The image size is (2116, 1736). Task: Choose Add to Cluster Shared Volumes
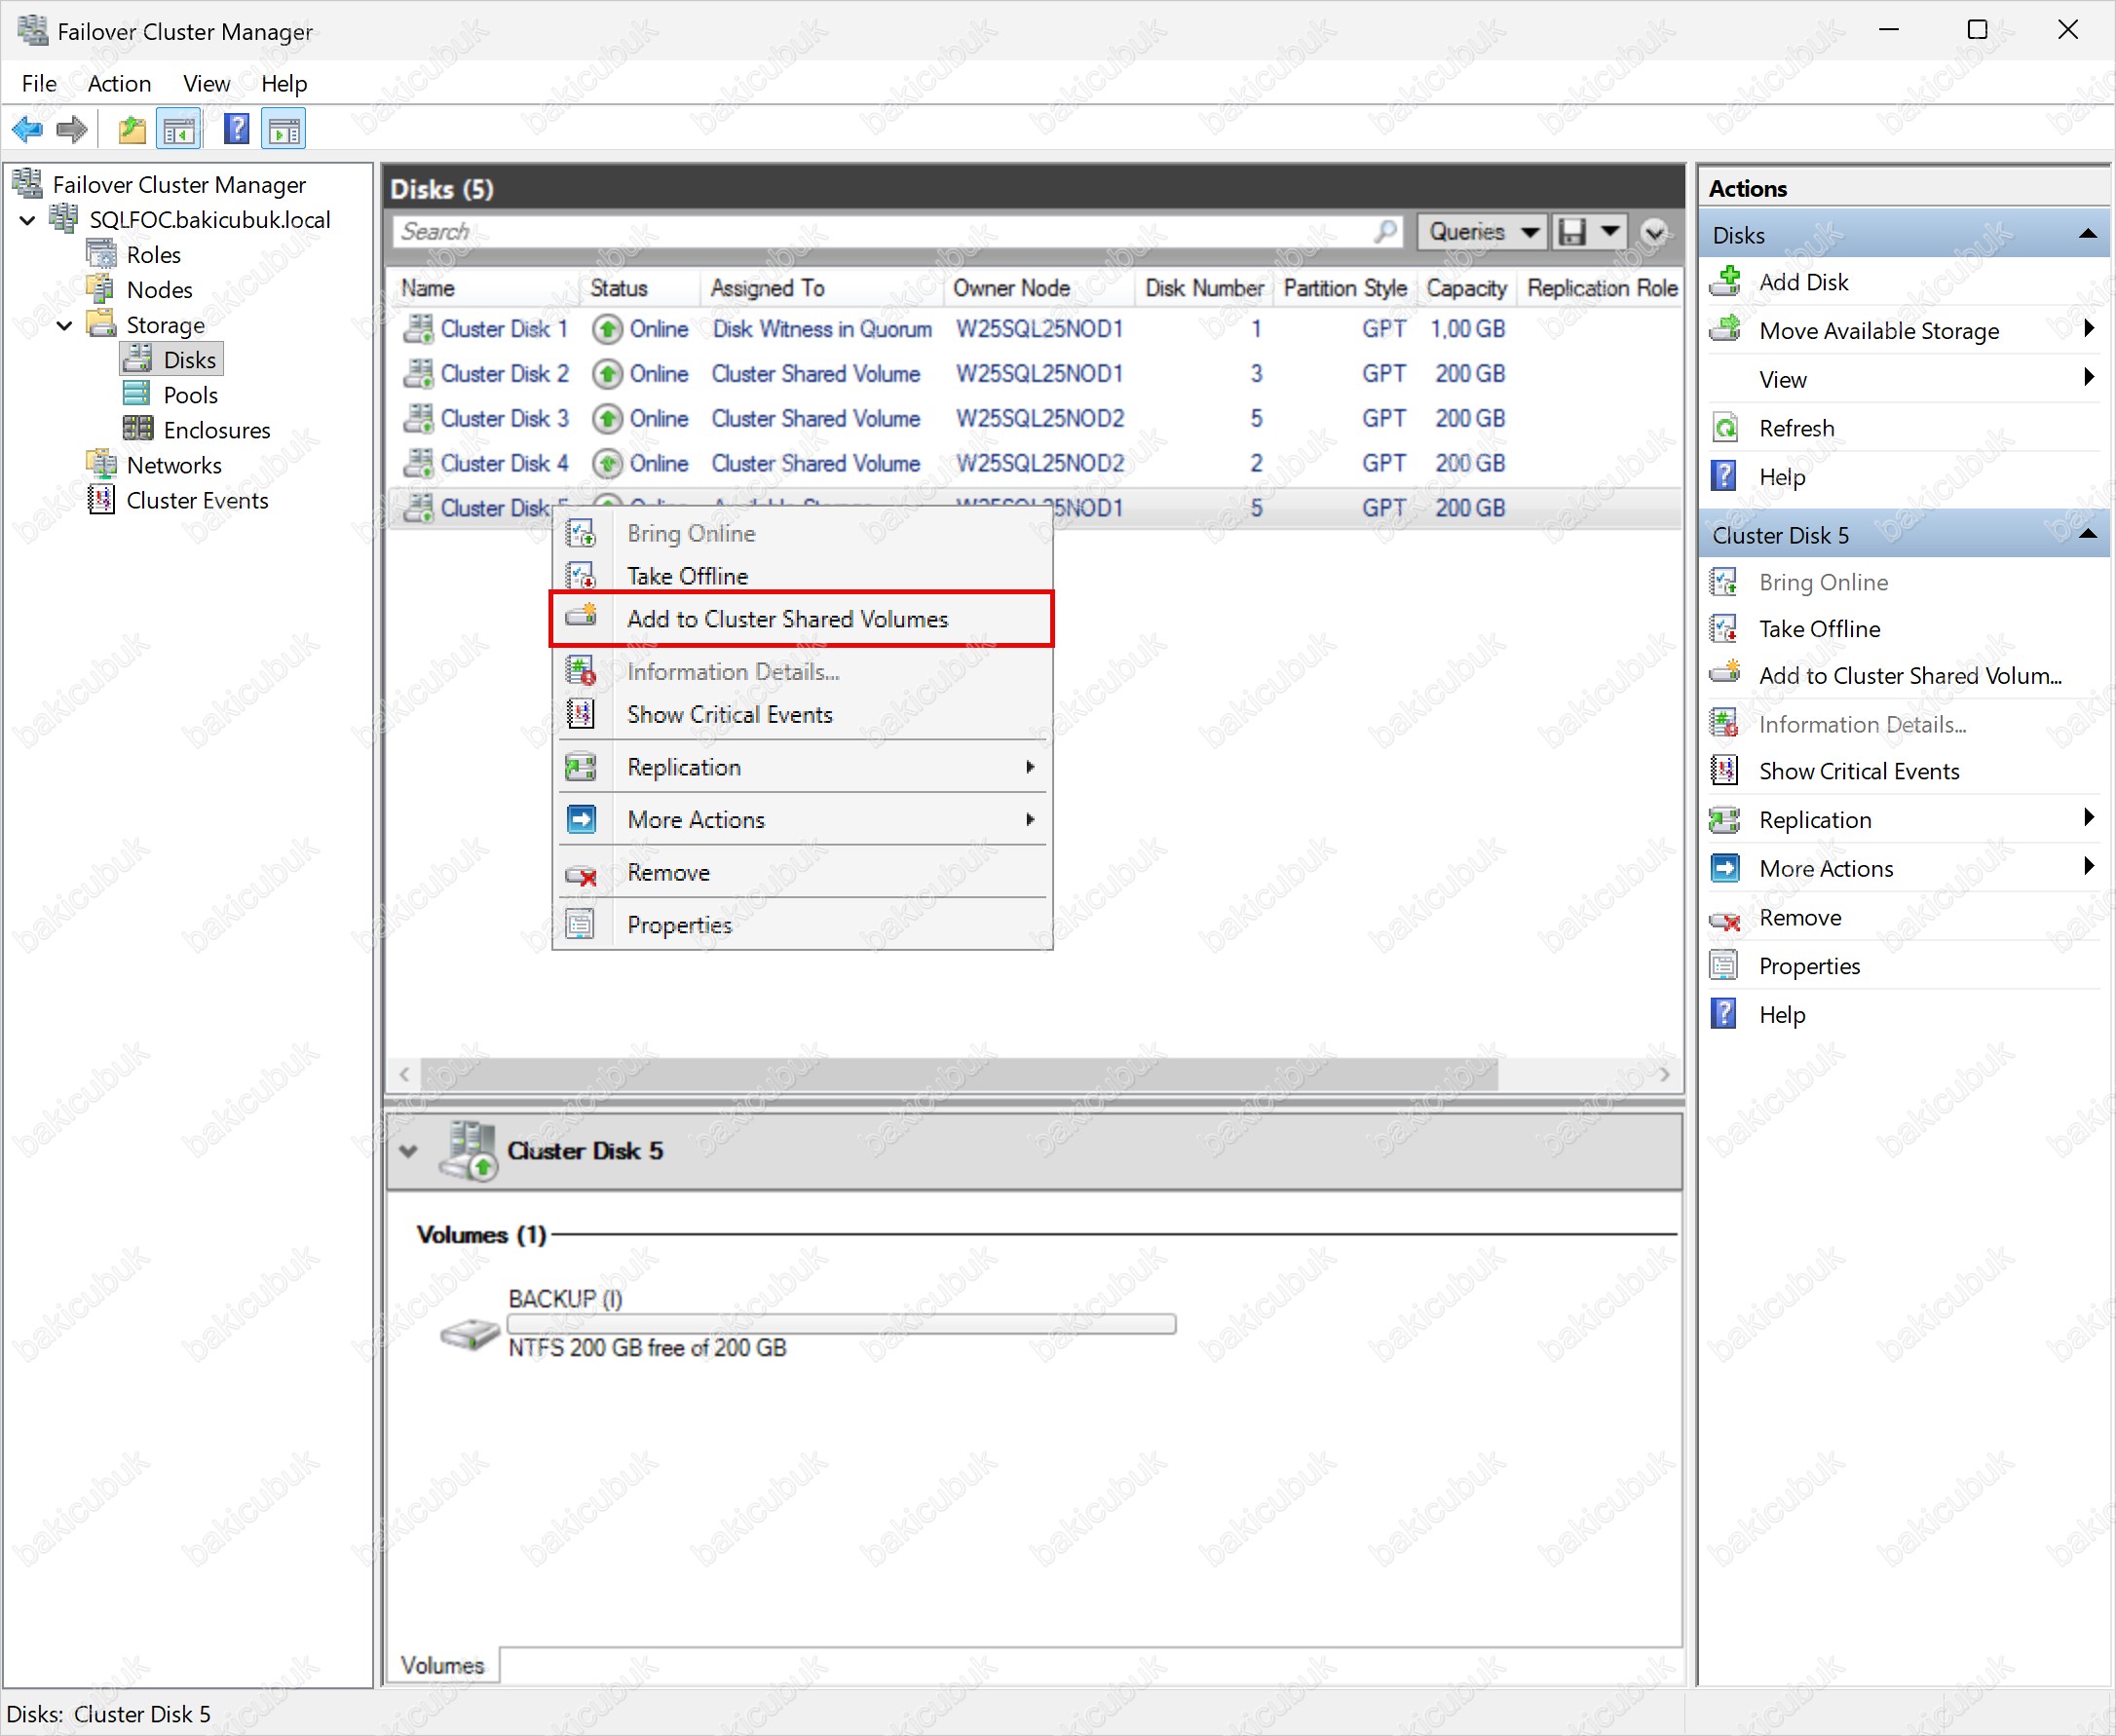point(787,619)
